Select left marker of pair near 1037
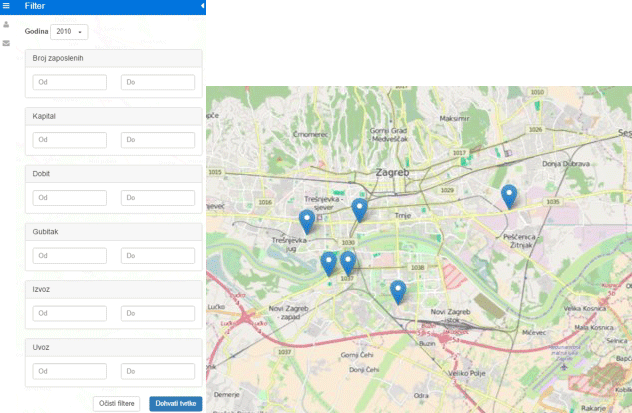Viewport: 632px width, 413px height. tap(328, 264)
